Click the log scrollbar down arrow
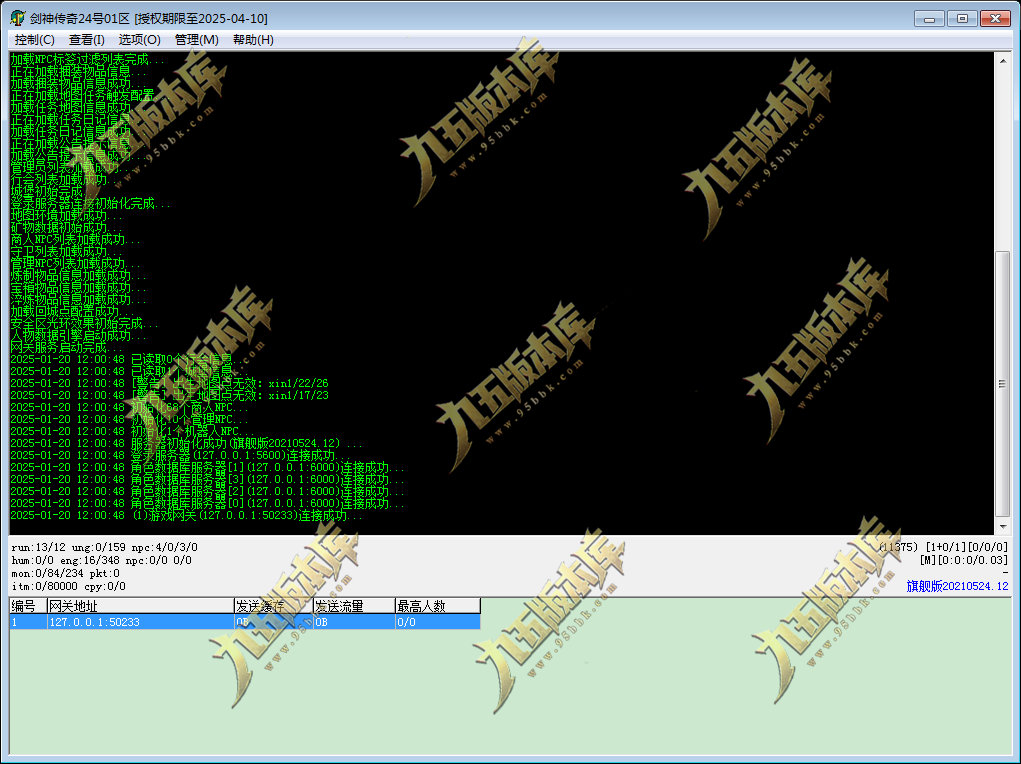This screenshot has width=1021, height=764. point(1003,525)
